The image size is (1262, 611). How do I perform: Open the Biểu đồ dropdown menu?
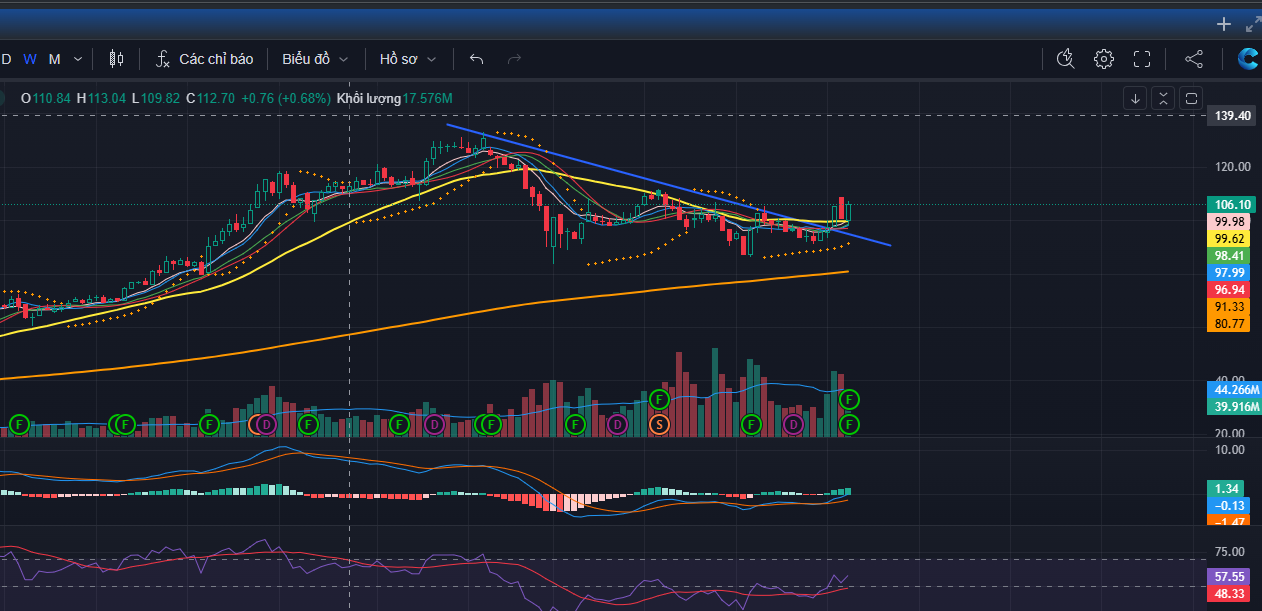315,59
